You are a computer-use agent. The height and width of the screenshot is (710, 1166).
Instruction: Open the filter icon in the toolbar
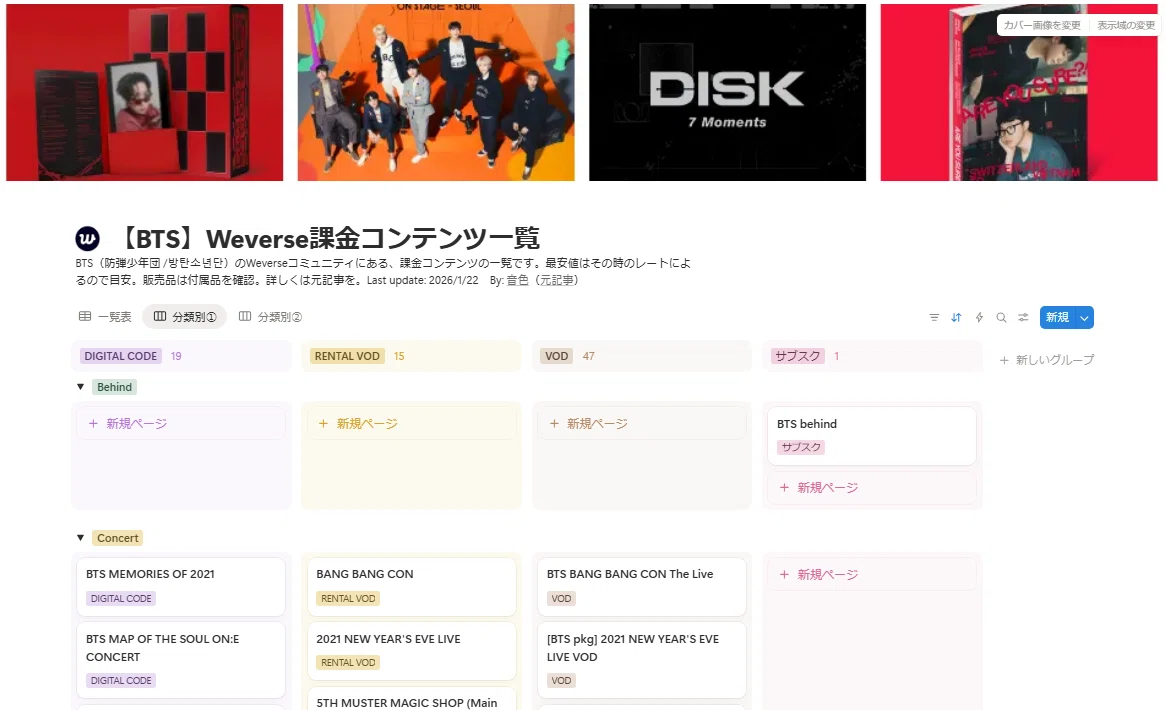tap(934, 317)
